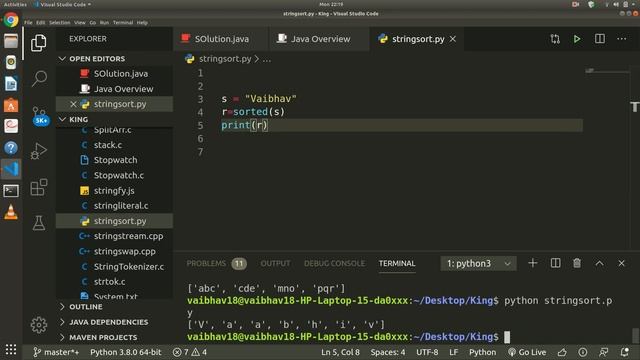This screenshot has width=640, height=360.
Task: Close the terminal panel
Action: (x=621, y=263)
